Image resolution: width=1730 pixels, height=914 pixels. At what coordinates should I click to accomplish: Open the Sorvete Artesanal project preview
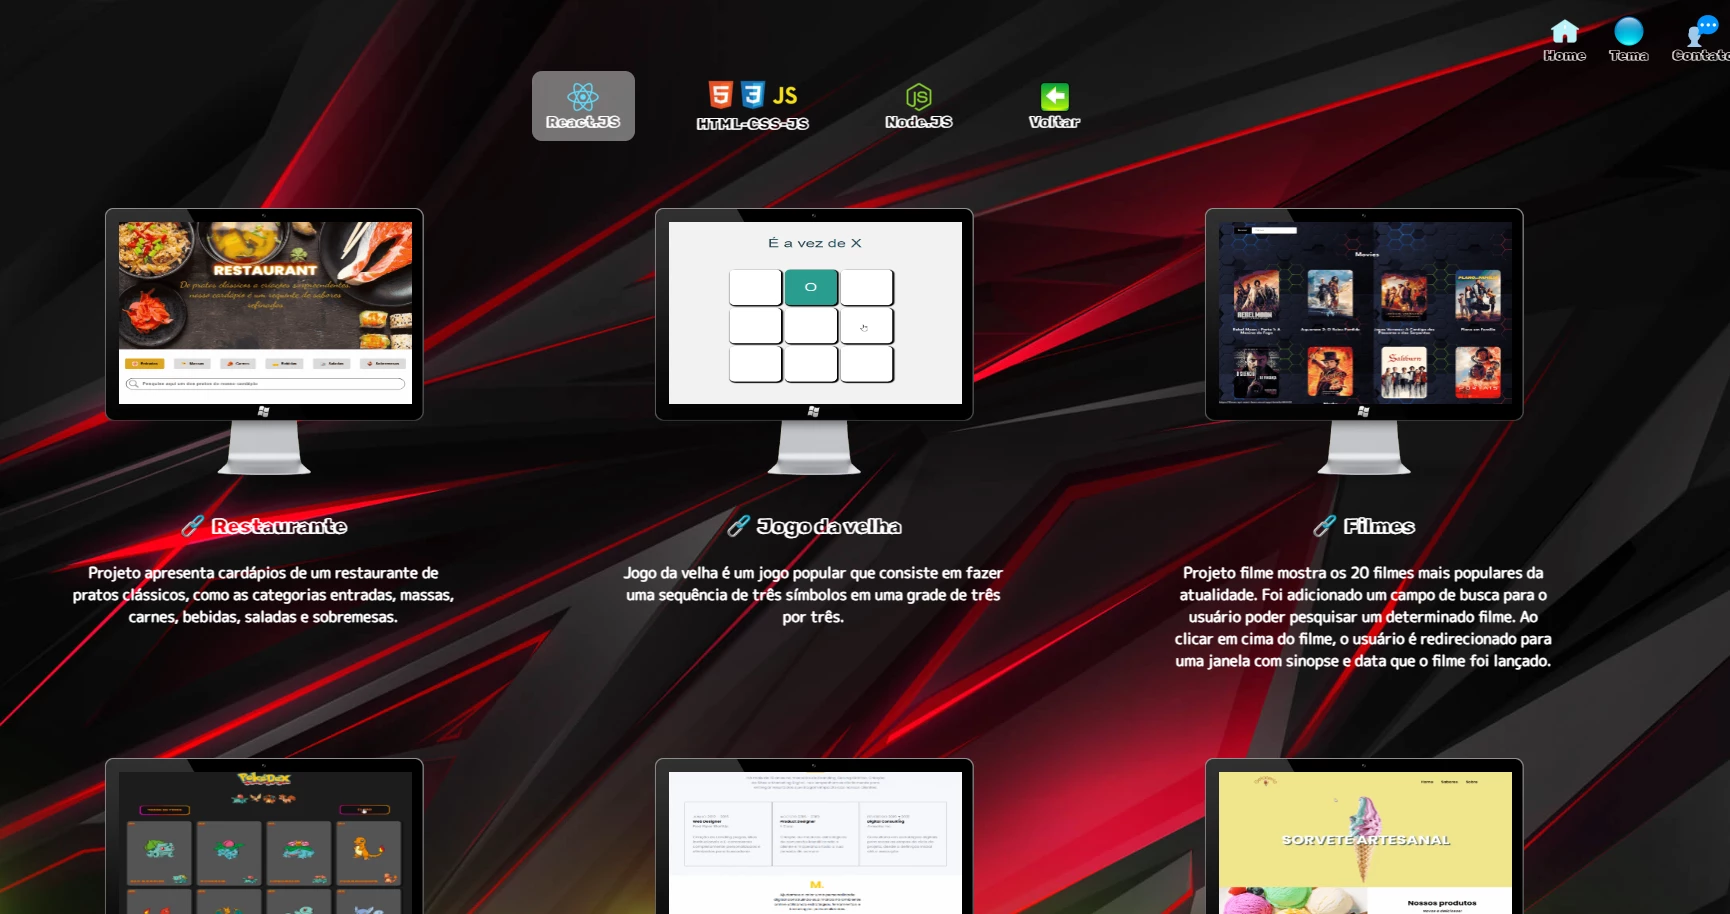pyautogui.click(x=1364, y=840)
